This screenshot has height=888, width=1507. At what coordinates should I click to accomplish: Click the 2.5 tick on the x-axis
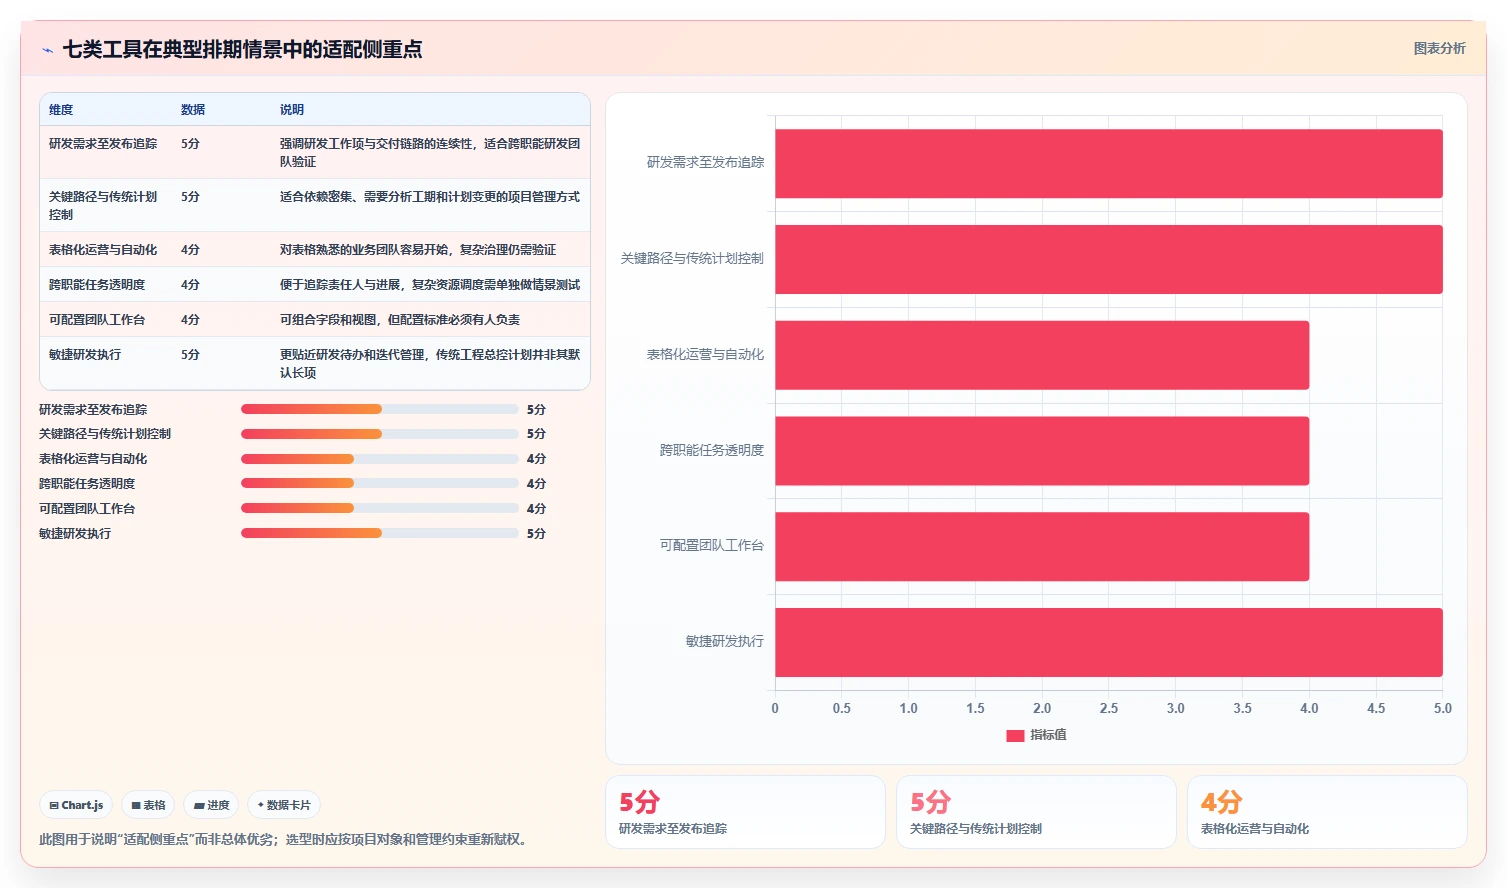1108,708
